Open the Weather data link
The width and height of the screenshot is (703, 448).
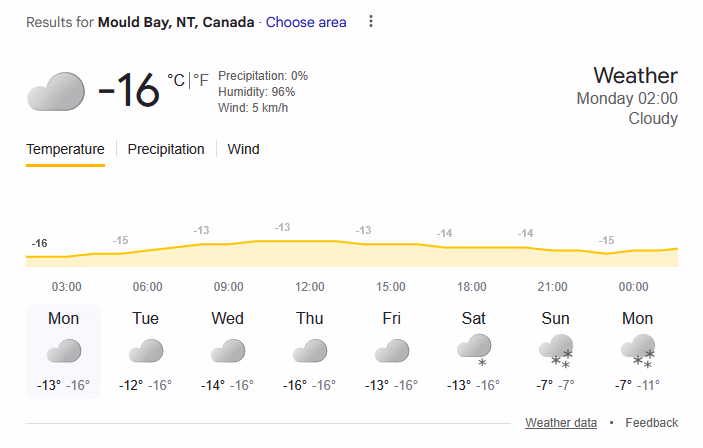click(561, 423)
